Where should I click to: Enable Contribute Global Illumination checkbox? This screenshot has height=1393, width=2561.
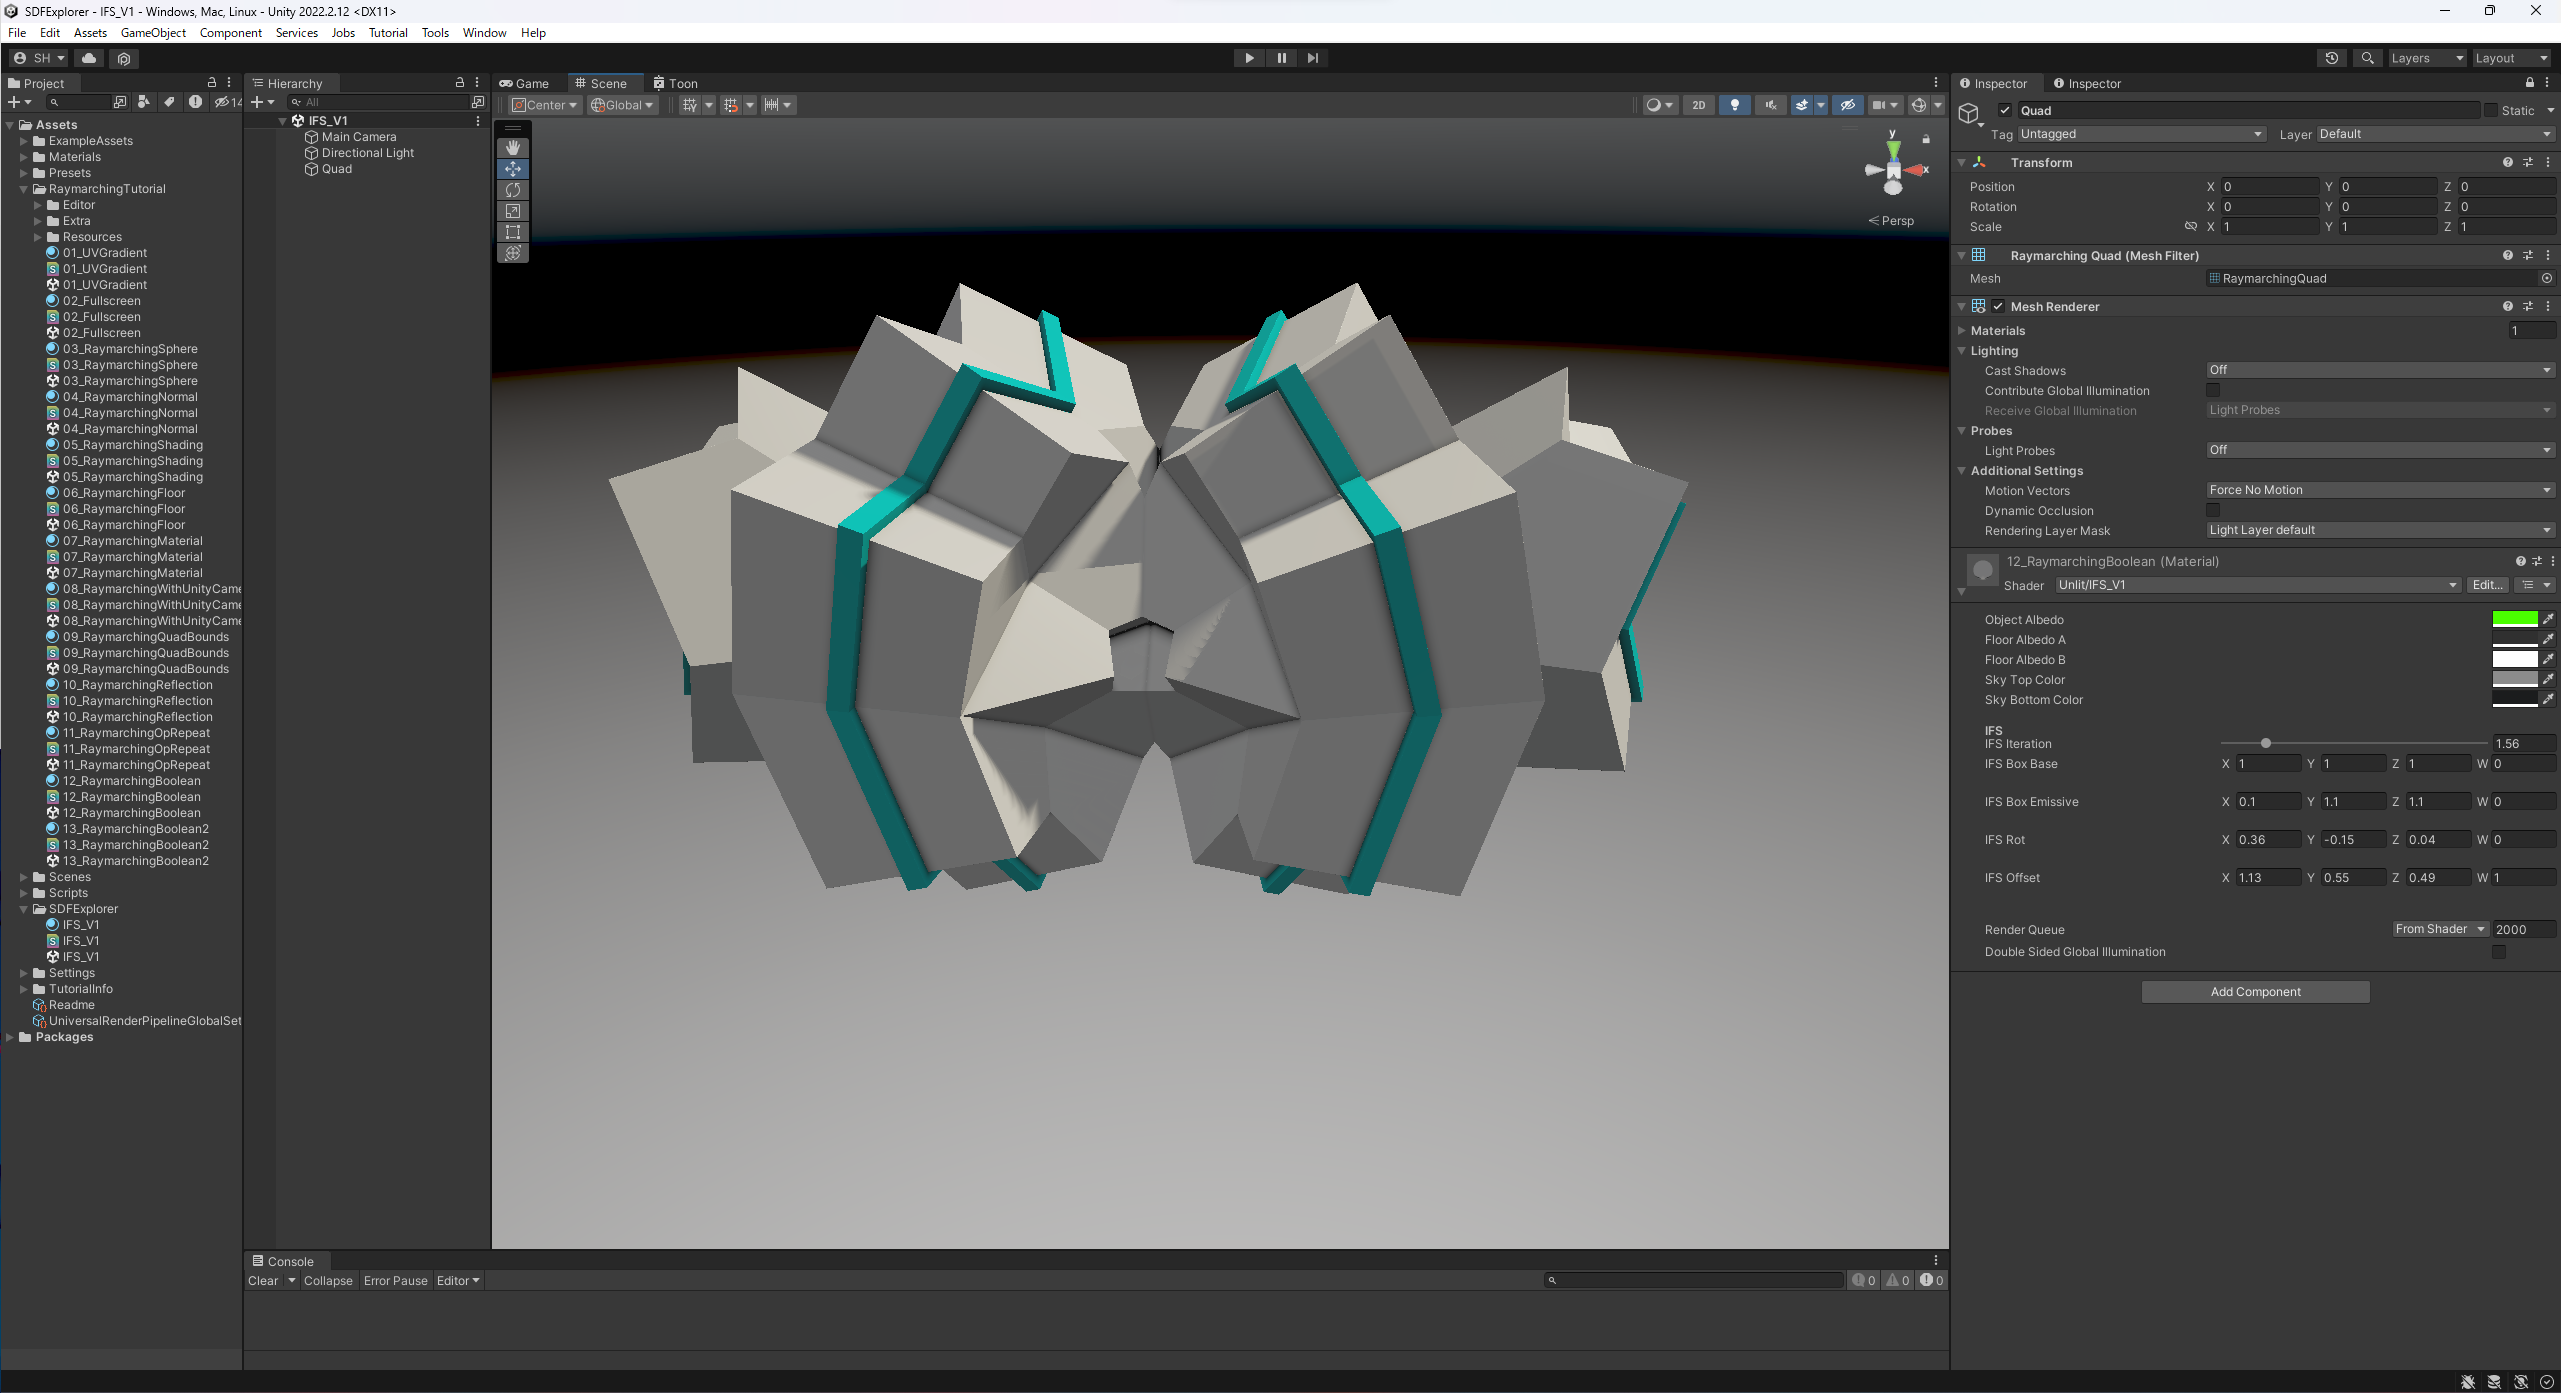pyautogui.click(x=2213, y=391)
